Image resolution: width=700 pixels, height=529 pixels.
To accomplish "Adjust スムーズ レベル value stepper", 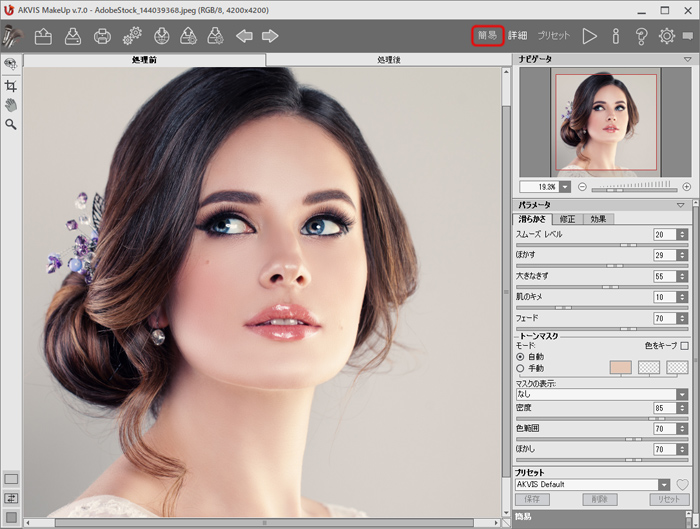I will tap(682, 234).
